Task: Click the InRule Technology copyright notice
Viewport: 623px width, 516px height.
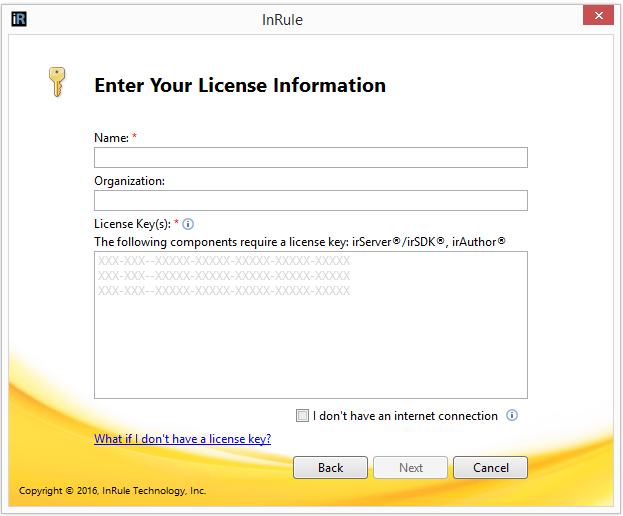Action: [x=112, y=491]
